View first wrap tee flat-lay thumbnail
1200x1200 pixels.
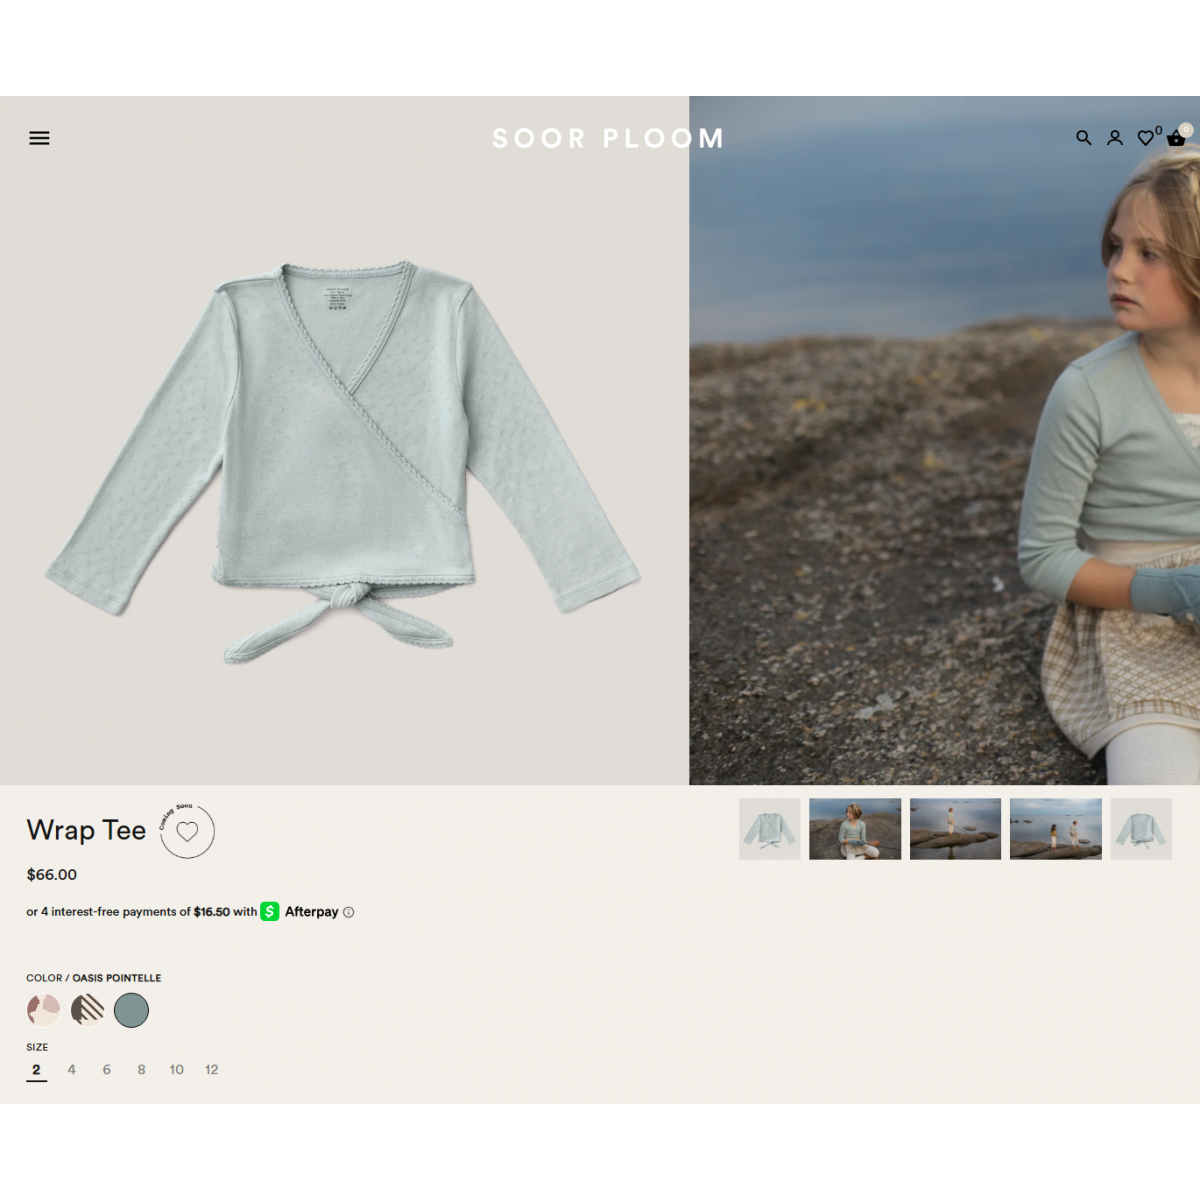click(769, 829)
